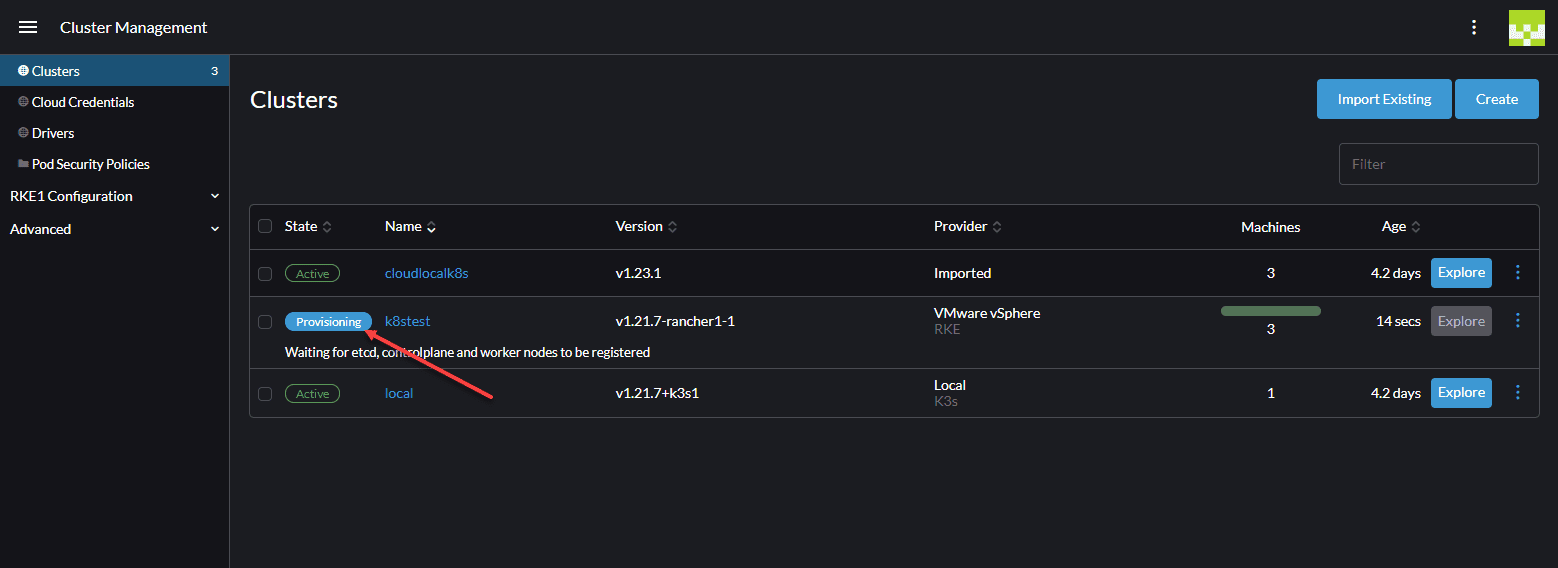Click the cluster Filter input field

pyautogui.click(x=1438, y=164)
